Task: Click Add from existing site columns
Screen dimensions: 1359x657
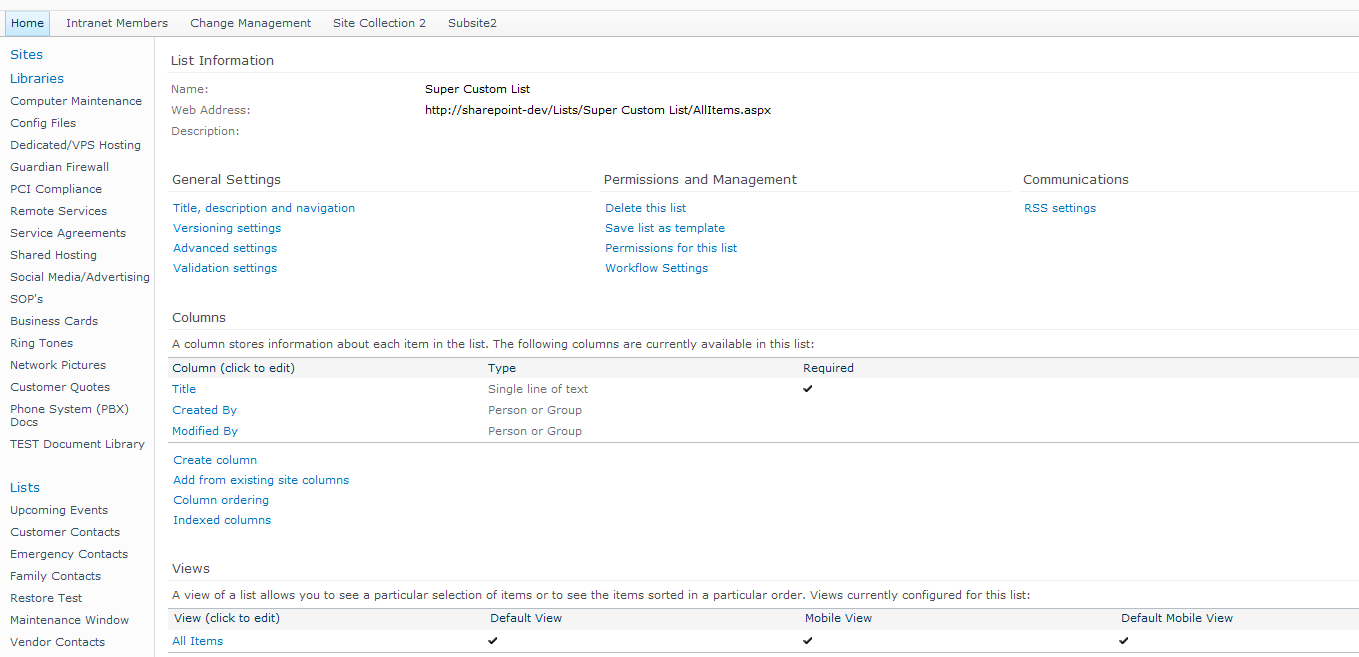Action: (x=261, y=480)
